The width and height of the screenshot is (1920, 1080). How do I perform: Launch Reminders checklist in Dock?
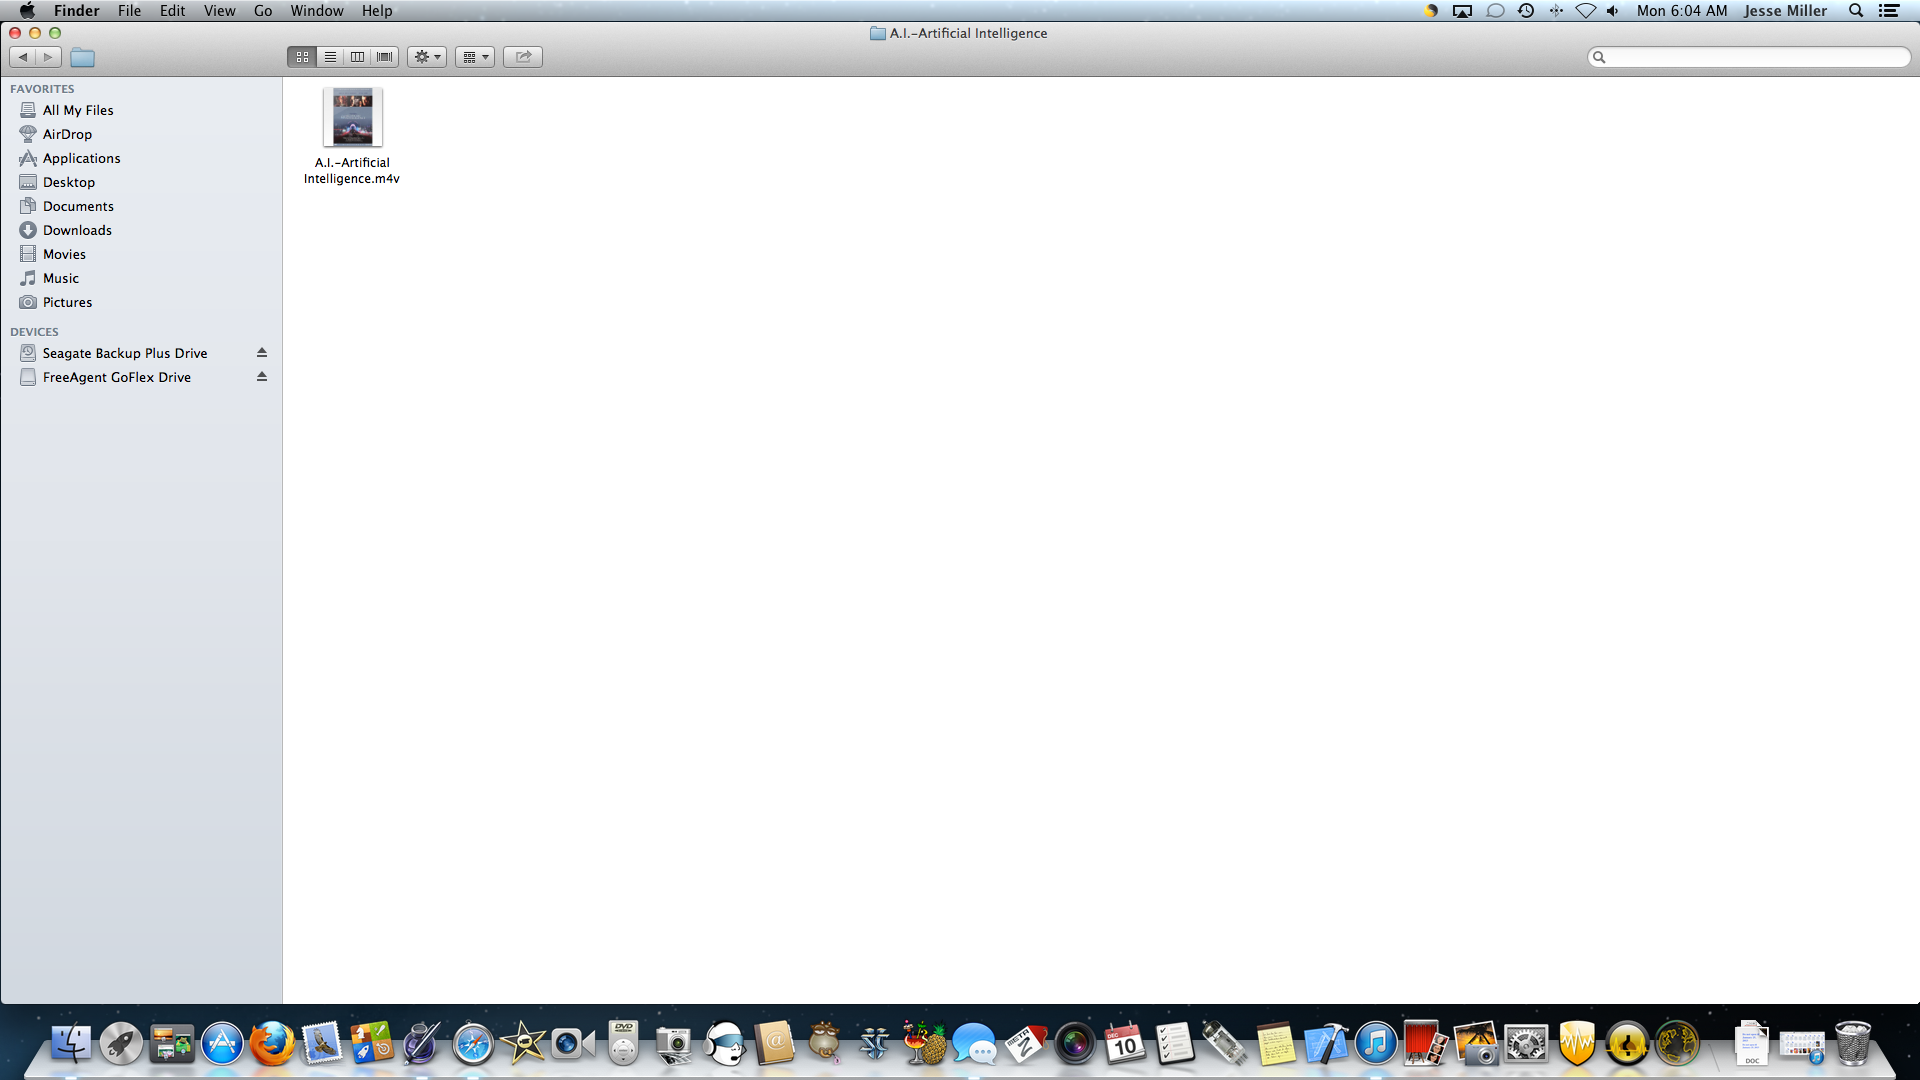coord(1175,1044)
